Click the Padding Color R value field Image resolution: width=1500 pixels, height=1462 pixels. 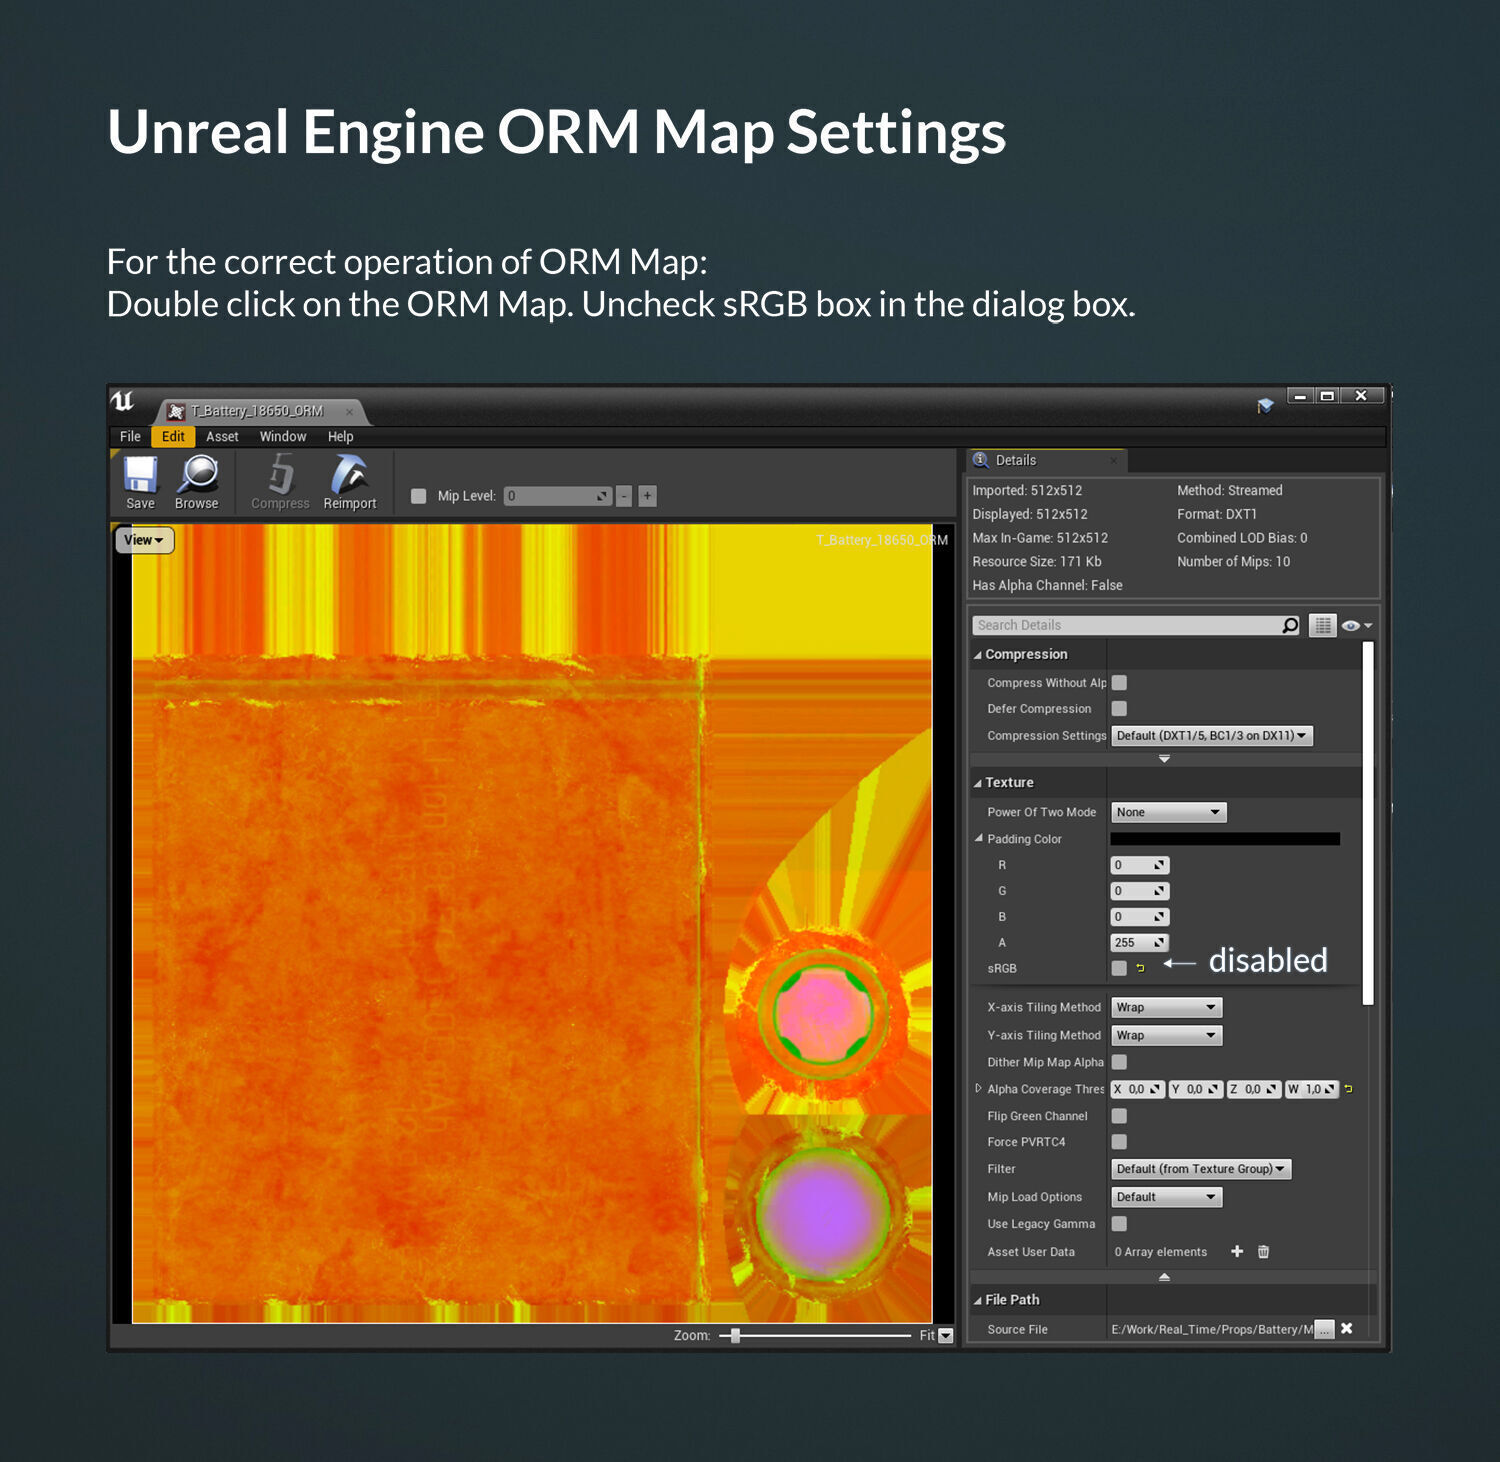(x=1140, y=865)
